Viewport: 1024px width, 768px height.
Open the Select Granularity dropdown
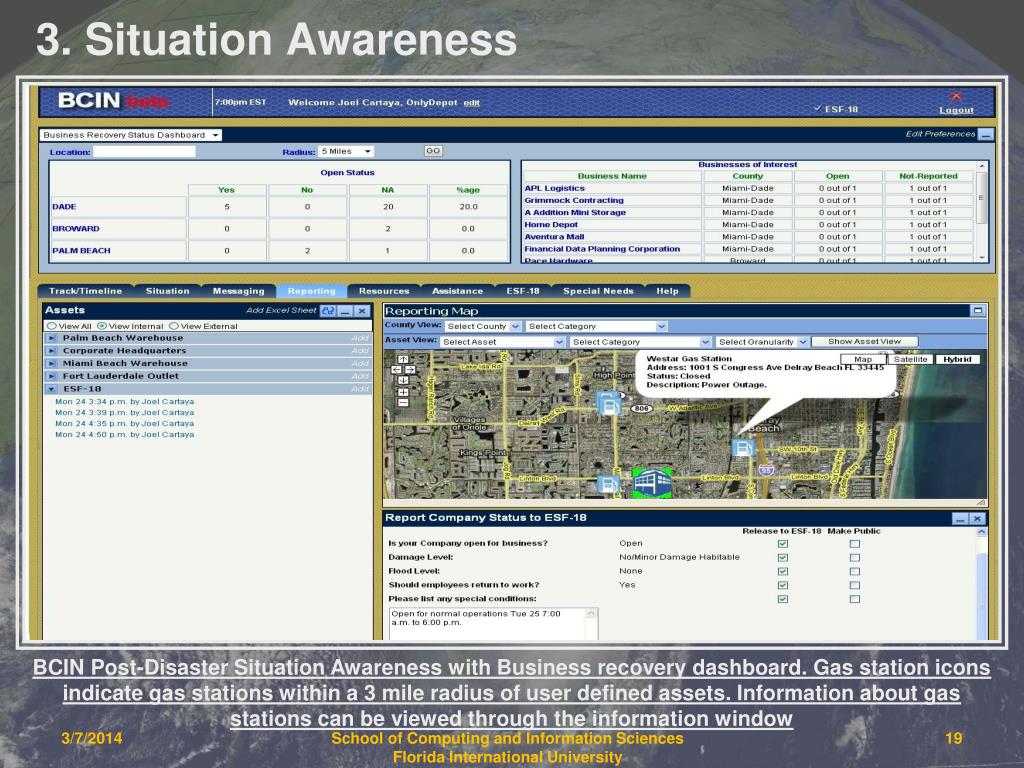[762, 342]
